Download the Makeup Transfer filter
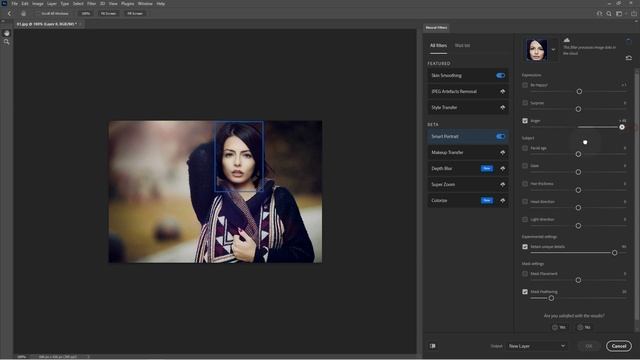 (x=502, y=152)
